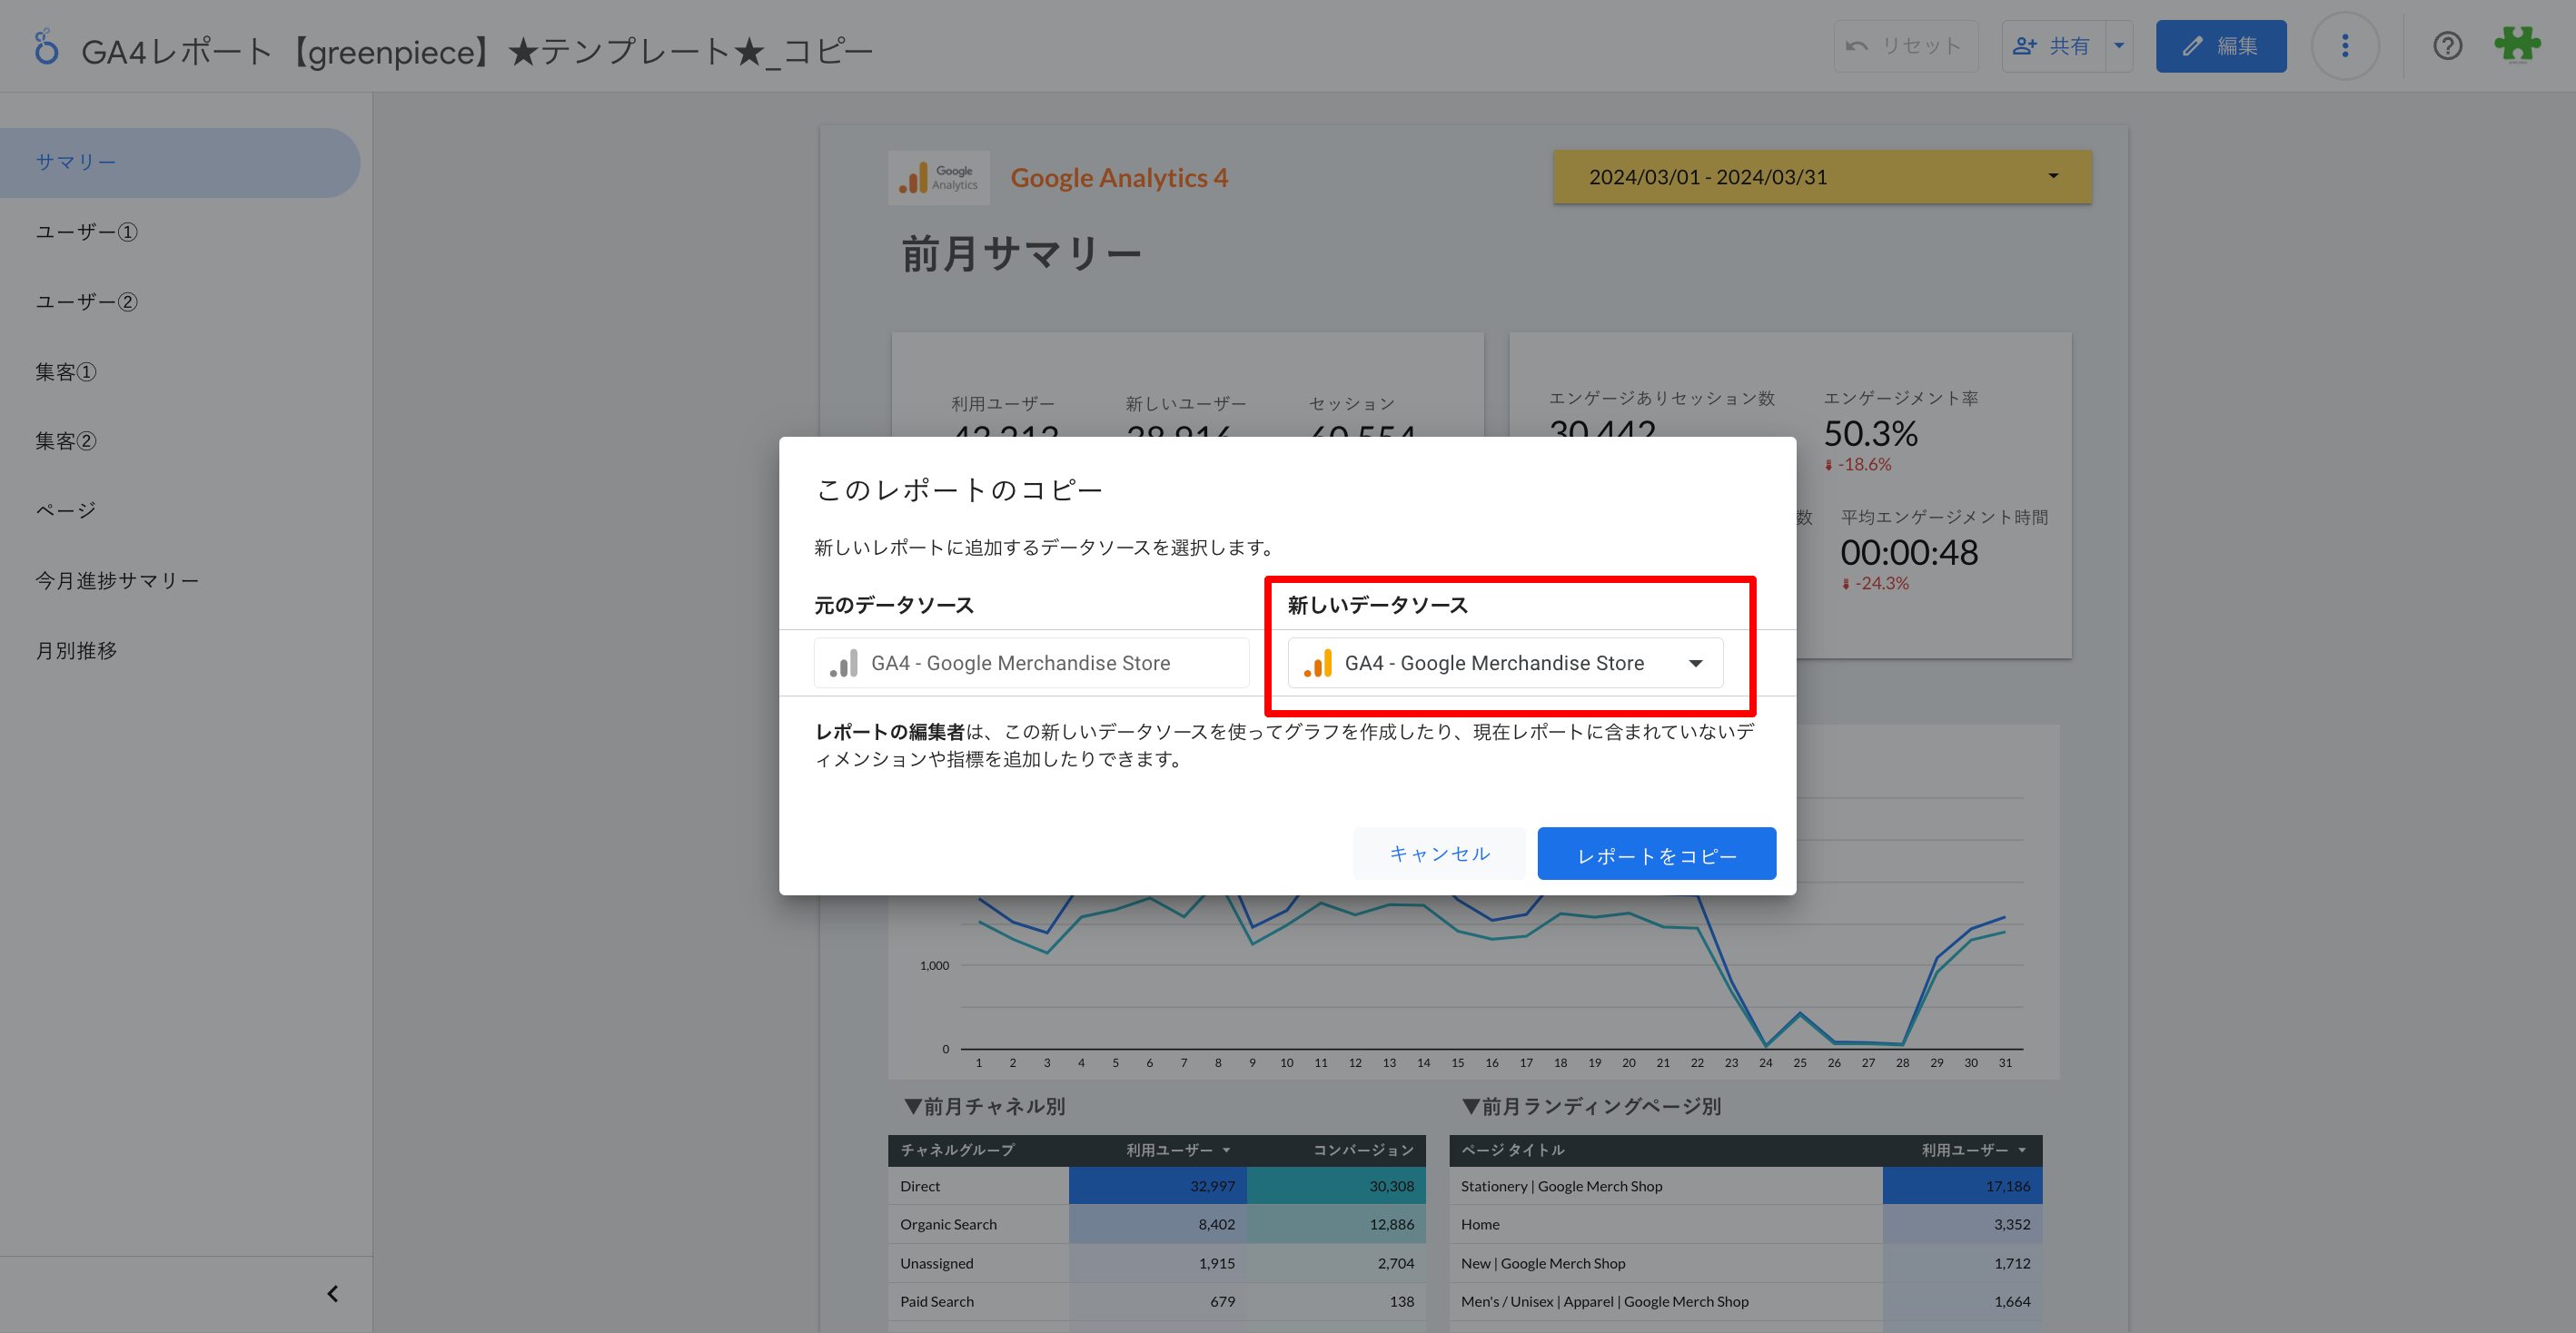Click the New | Google Merch Shop row
Screen dimensions: 2576x1333
(x=1746, y=1263)
